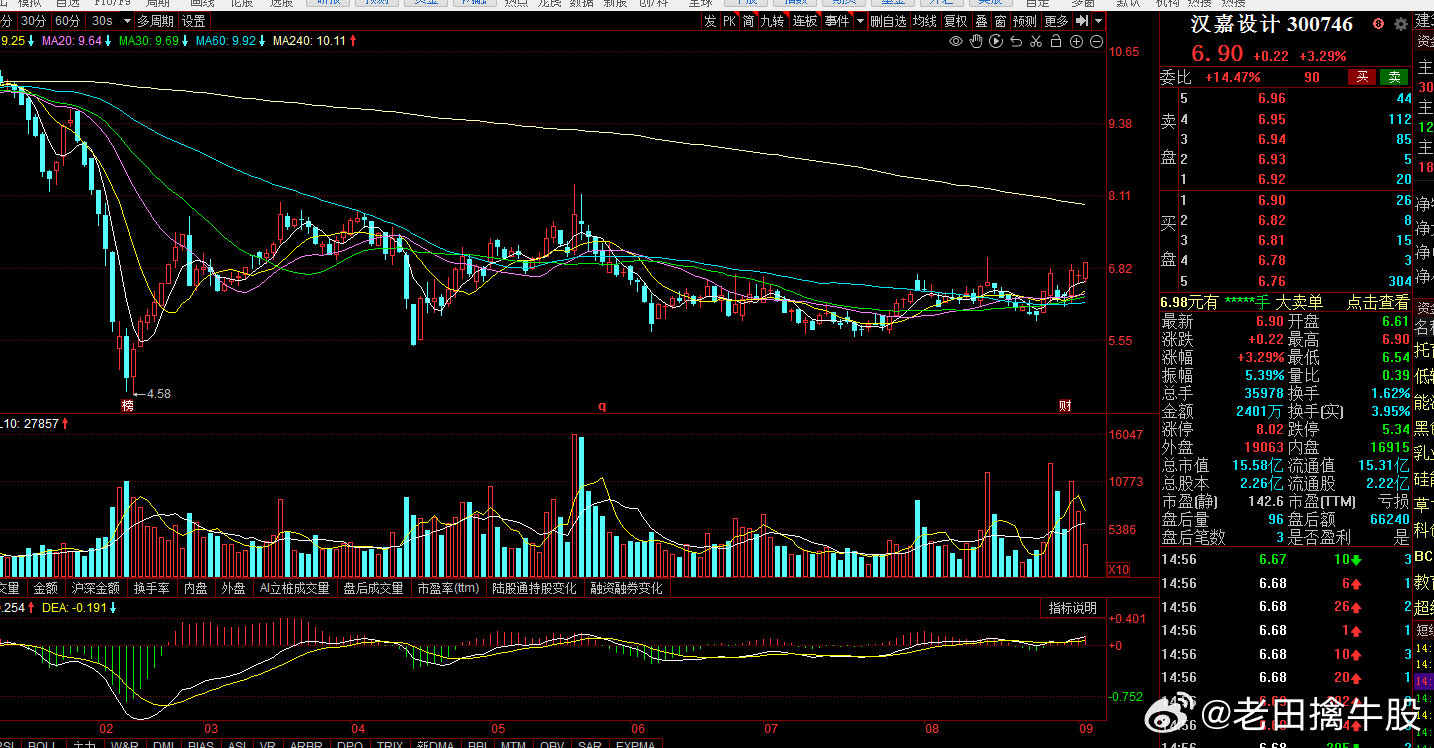Select the 盘后成交量 tab

click(372, 589)
